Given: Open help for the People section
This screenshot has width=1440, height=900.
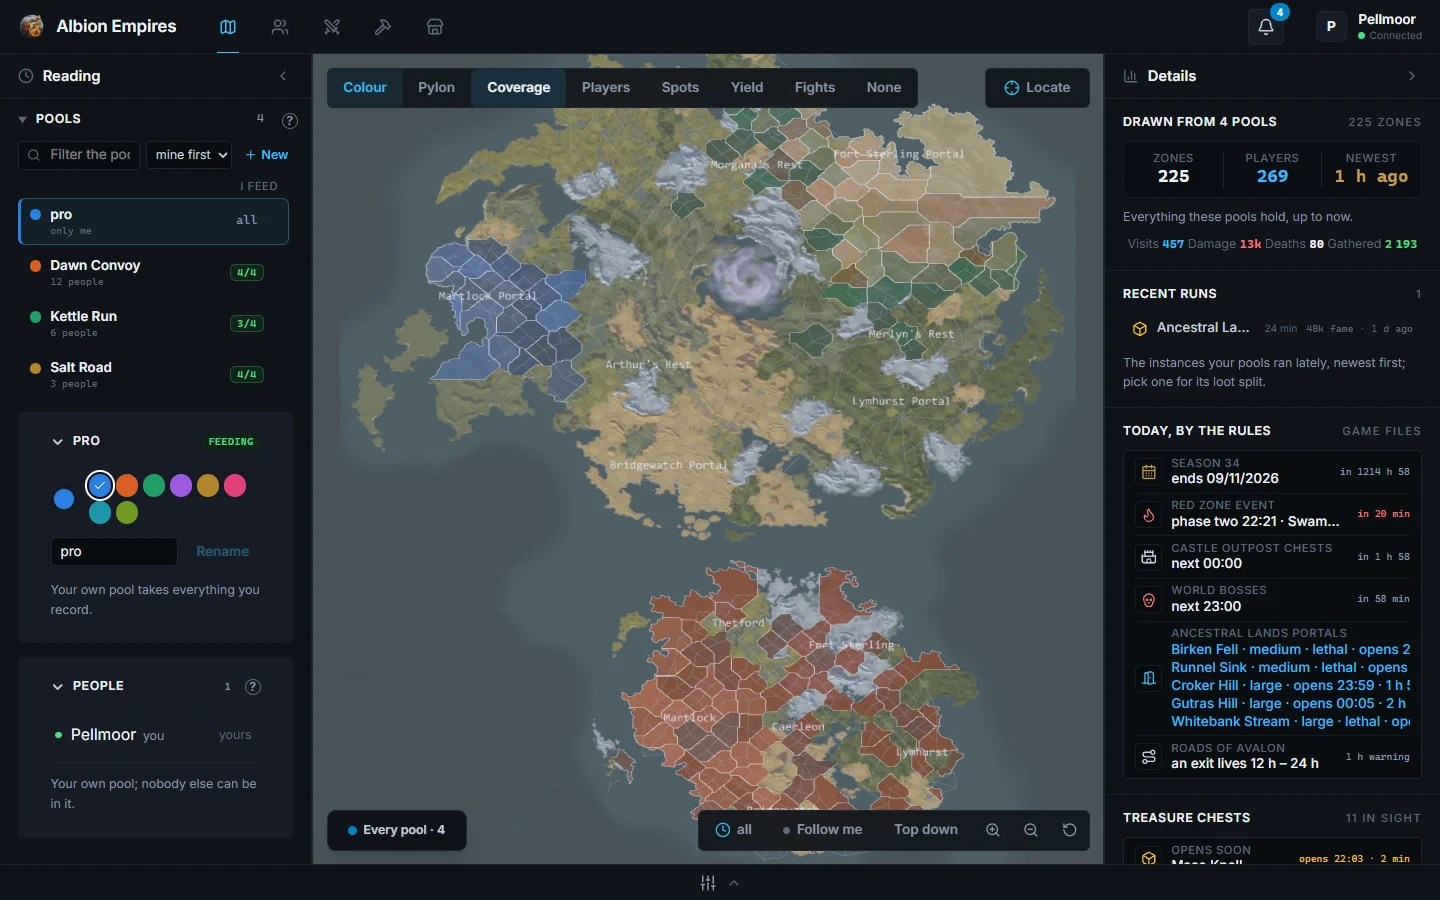Looking at the screenshot, I should [x=253, y=686].
